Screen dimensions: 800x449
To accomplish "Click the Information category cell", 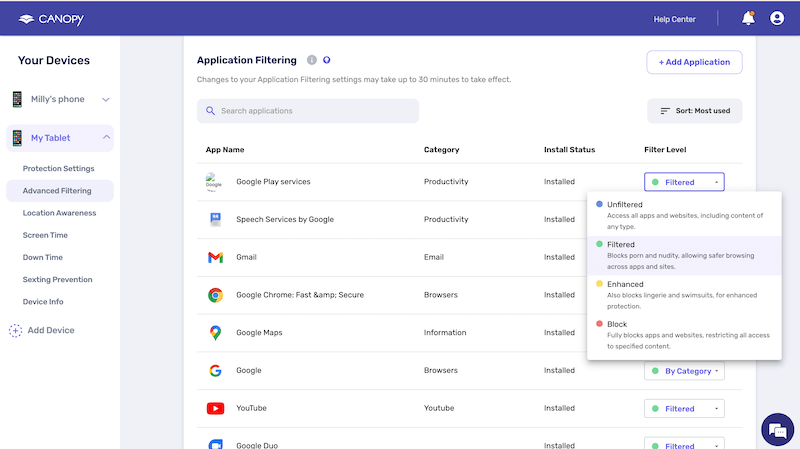I will (445, 333).
